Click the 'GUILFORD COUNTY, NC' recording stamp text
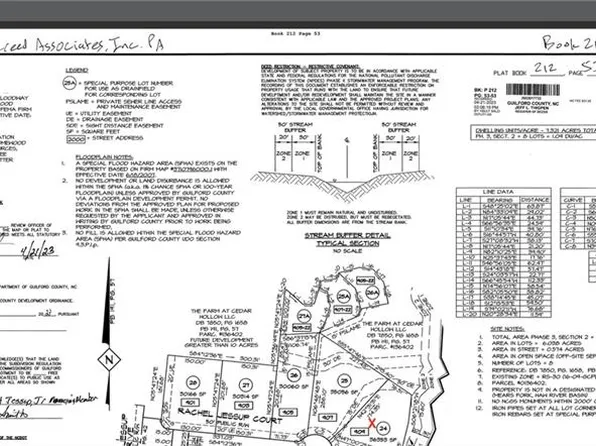Image resolution: width=596 pixels, height=446 pixels. [x=532, y=103]
